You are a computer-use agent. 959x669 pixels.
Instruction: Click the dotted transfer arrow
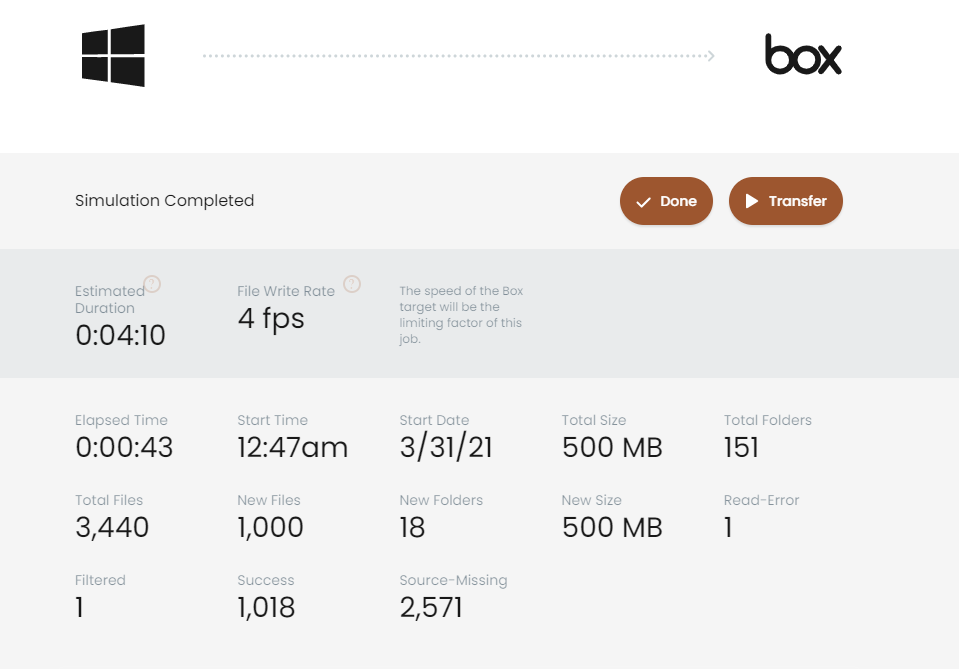[459, 56]
